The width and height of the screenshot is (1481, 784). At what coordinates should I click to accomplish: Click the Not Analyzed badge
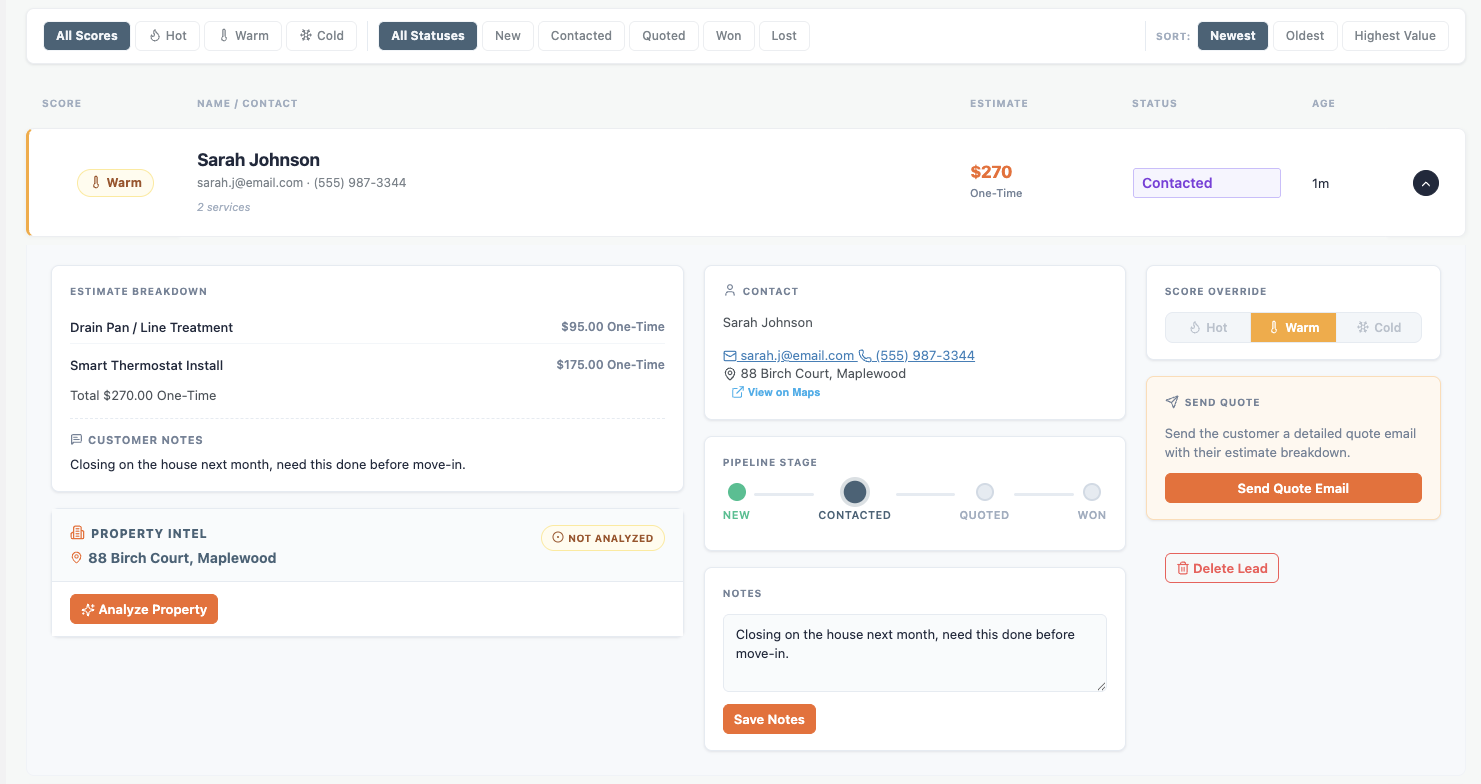click(x=603, y=538)
